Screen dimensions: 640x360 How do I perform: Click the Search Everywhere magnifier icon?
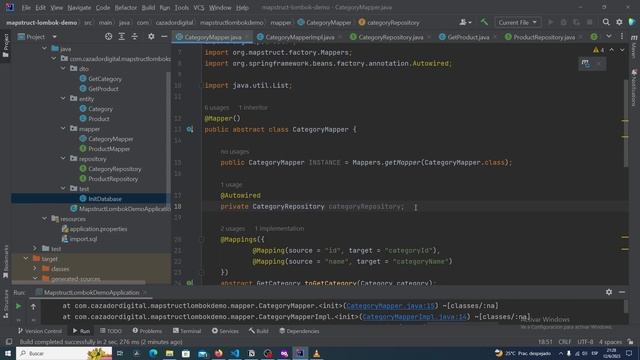[x=606, y=22]
